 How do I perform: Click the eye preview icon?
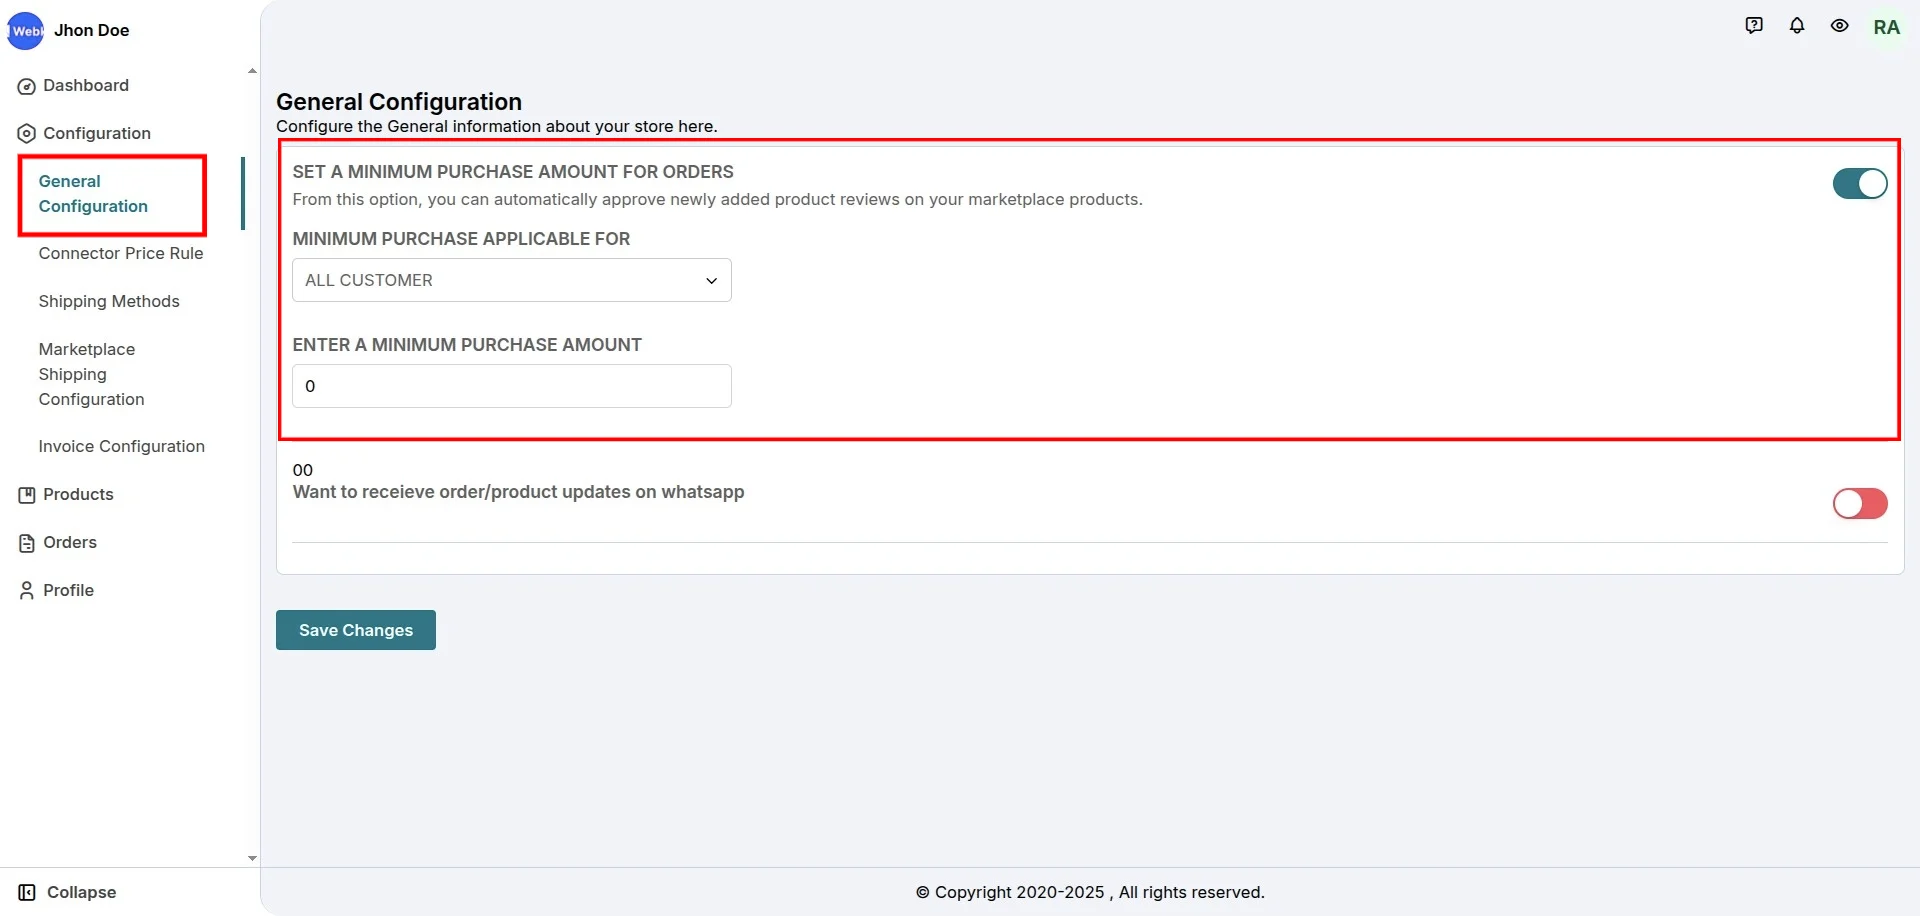coord(1840,25)
